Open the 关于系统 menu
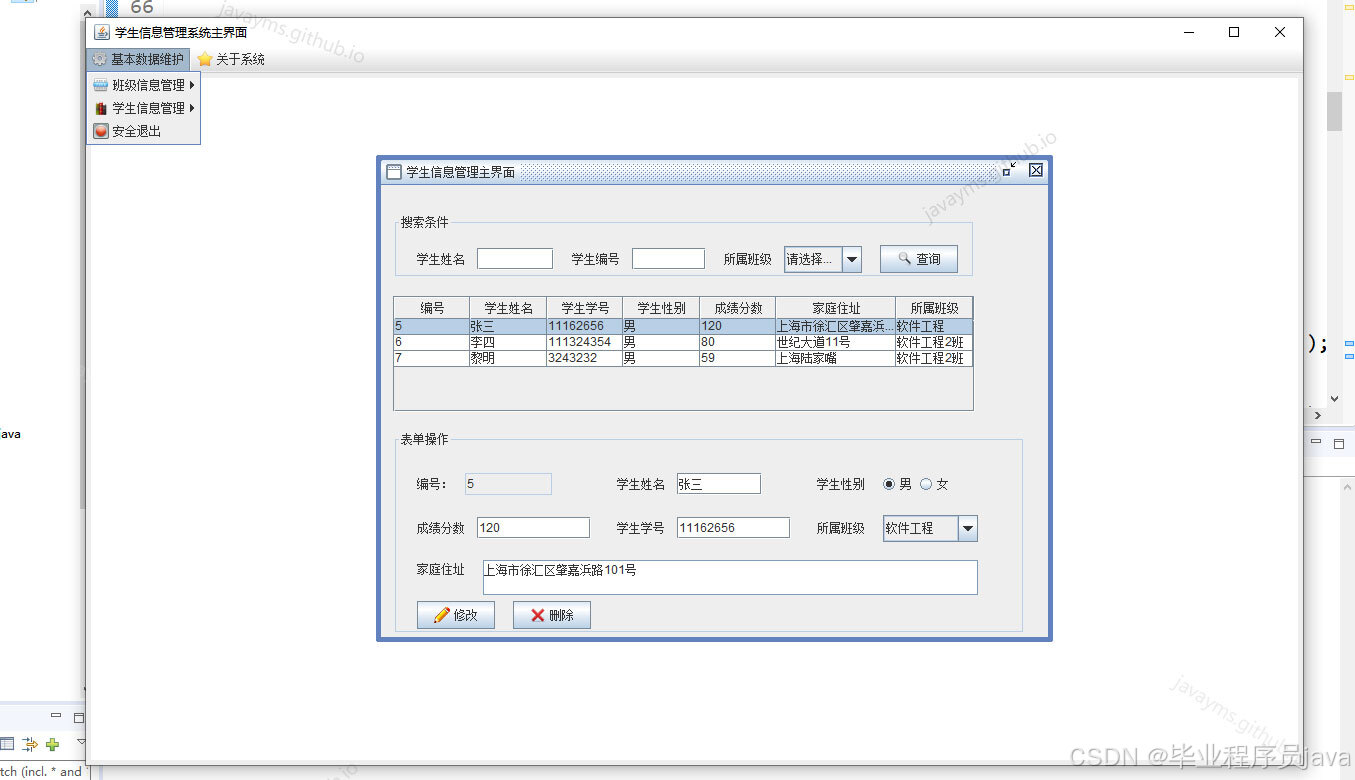 click(231, 59)
